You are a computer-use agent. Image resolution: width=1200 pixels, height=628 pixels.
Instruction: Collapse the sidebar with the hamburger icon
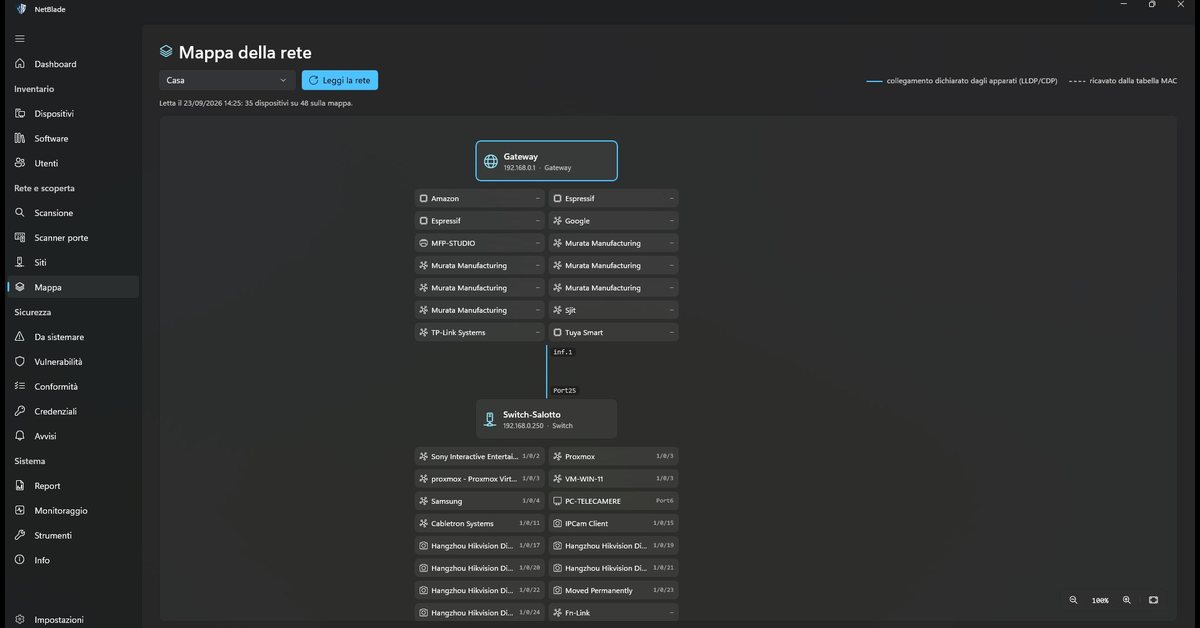tap(20, 39)
